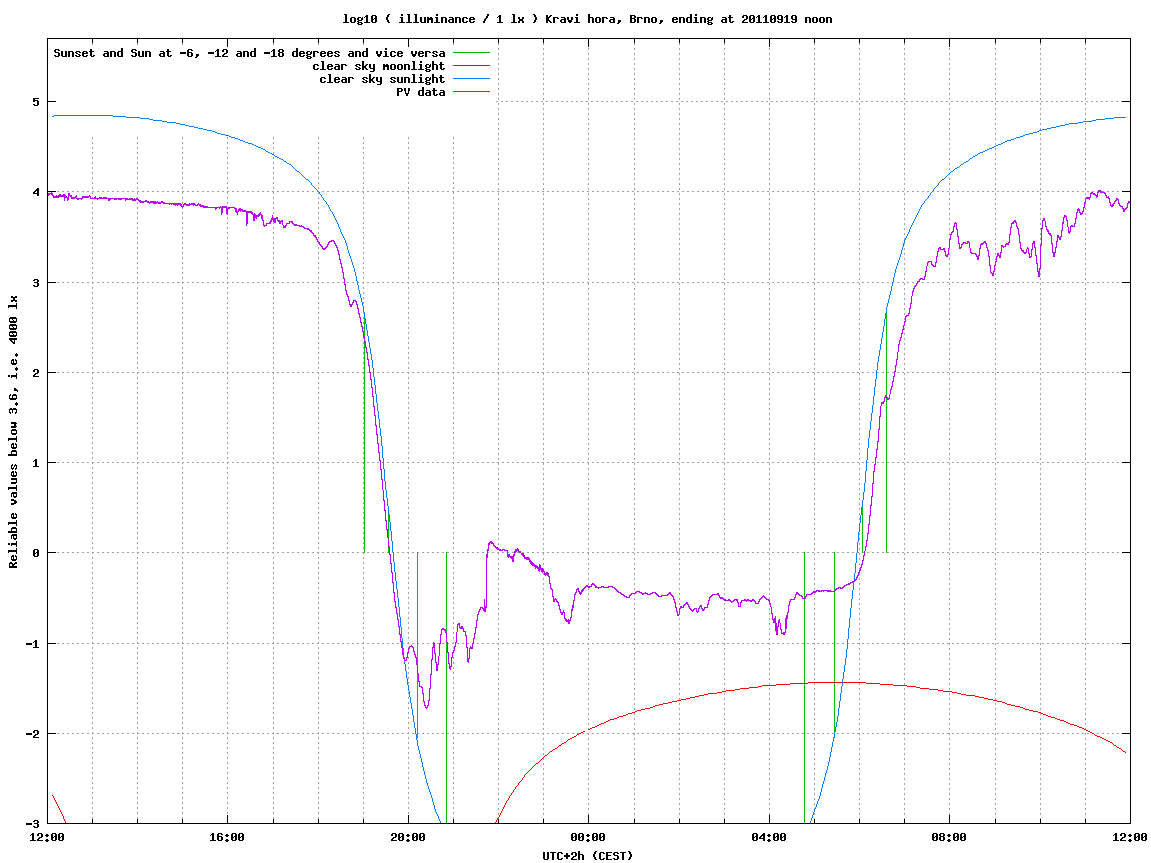Select the 'PV data' legend label
The image size is (1151, 863).
pyautogui.click(x=421, y=92)
